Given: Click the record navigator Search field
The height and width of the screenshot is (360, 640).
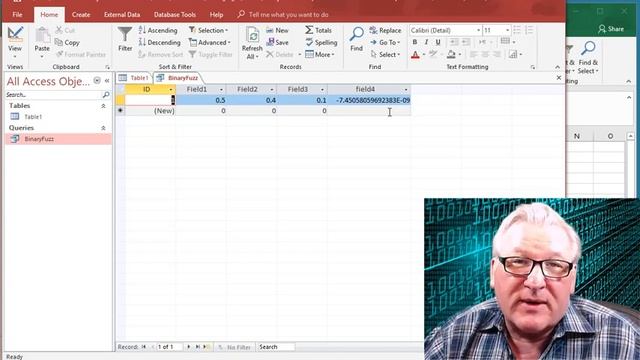Looking at the screenshot, I should pos(276,347).
